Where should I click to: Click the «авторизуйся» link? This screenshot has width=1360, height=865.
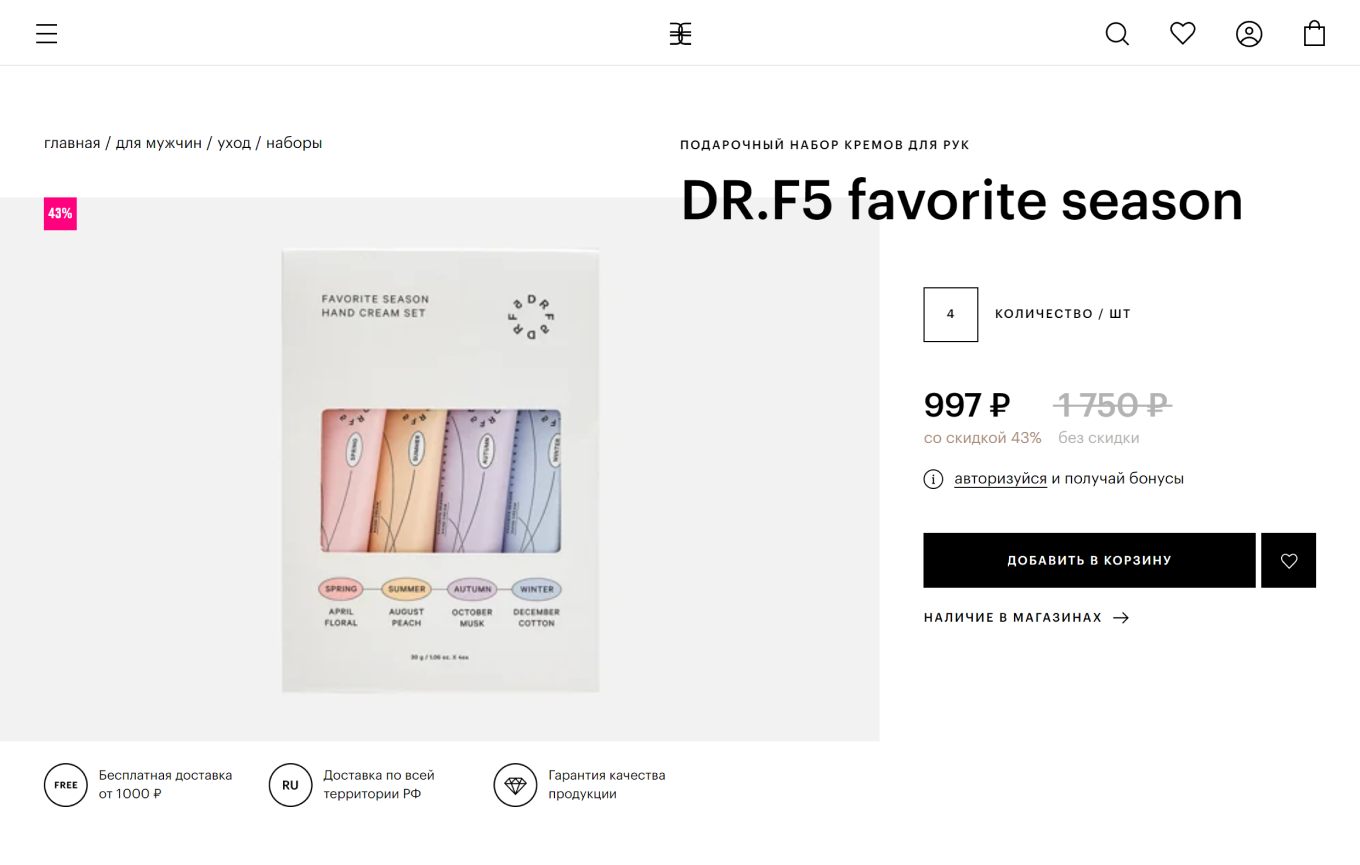[x=1000, y=479]
